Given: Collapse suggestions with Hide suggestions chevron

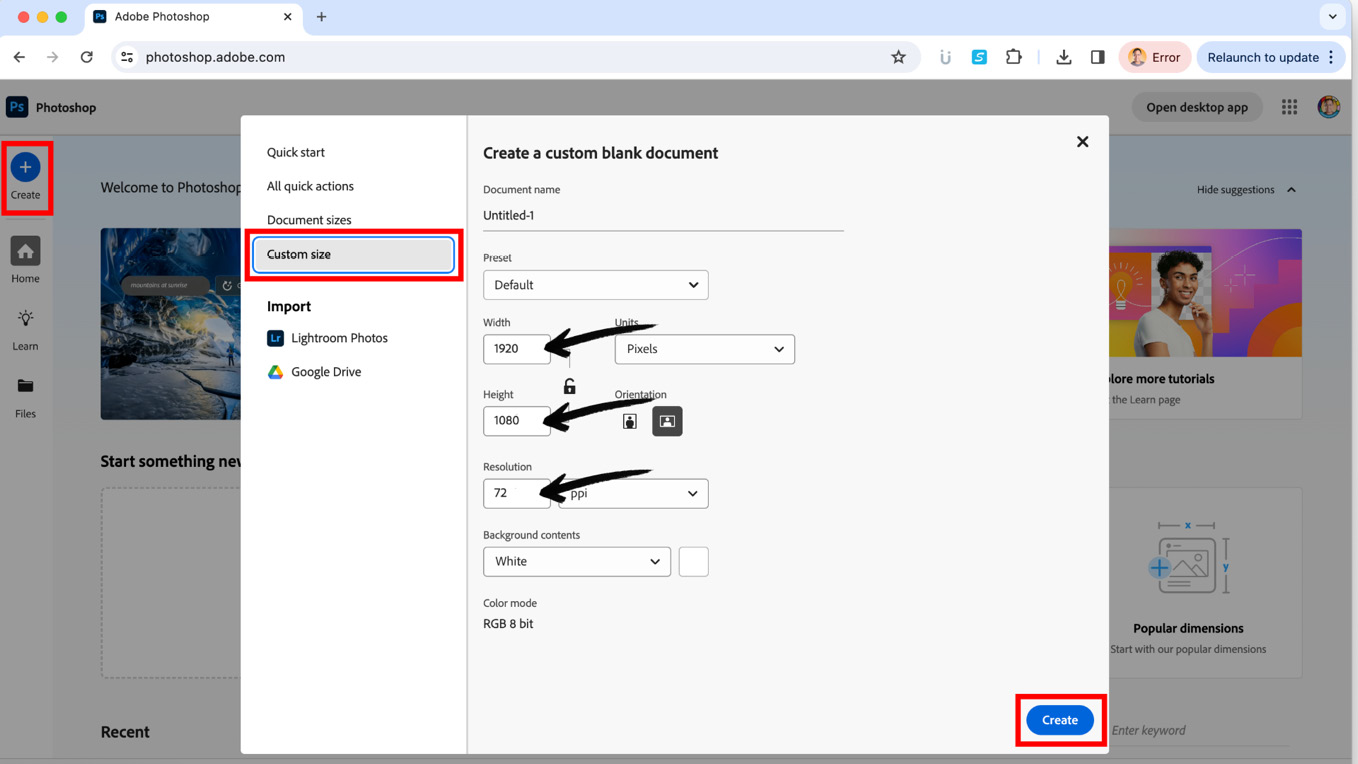Looking at the screenshot, I should (1291, 190).
